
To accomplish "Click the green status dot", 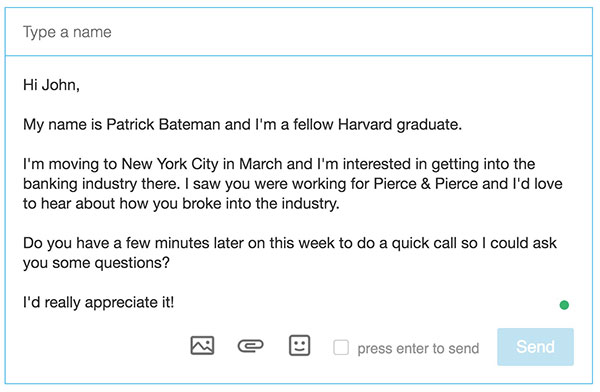I will tap(564, 305).
